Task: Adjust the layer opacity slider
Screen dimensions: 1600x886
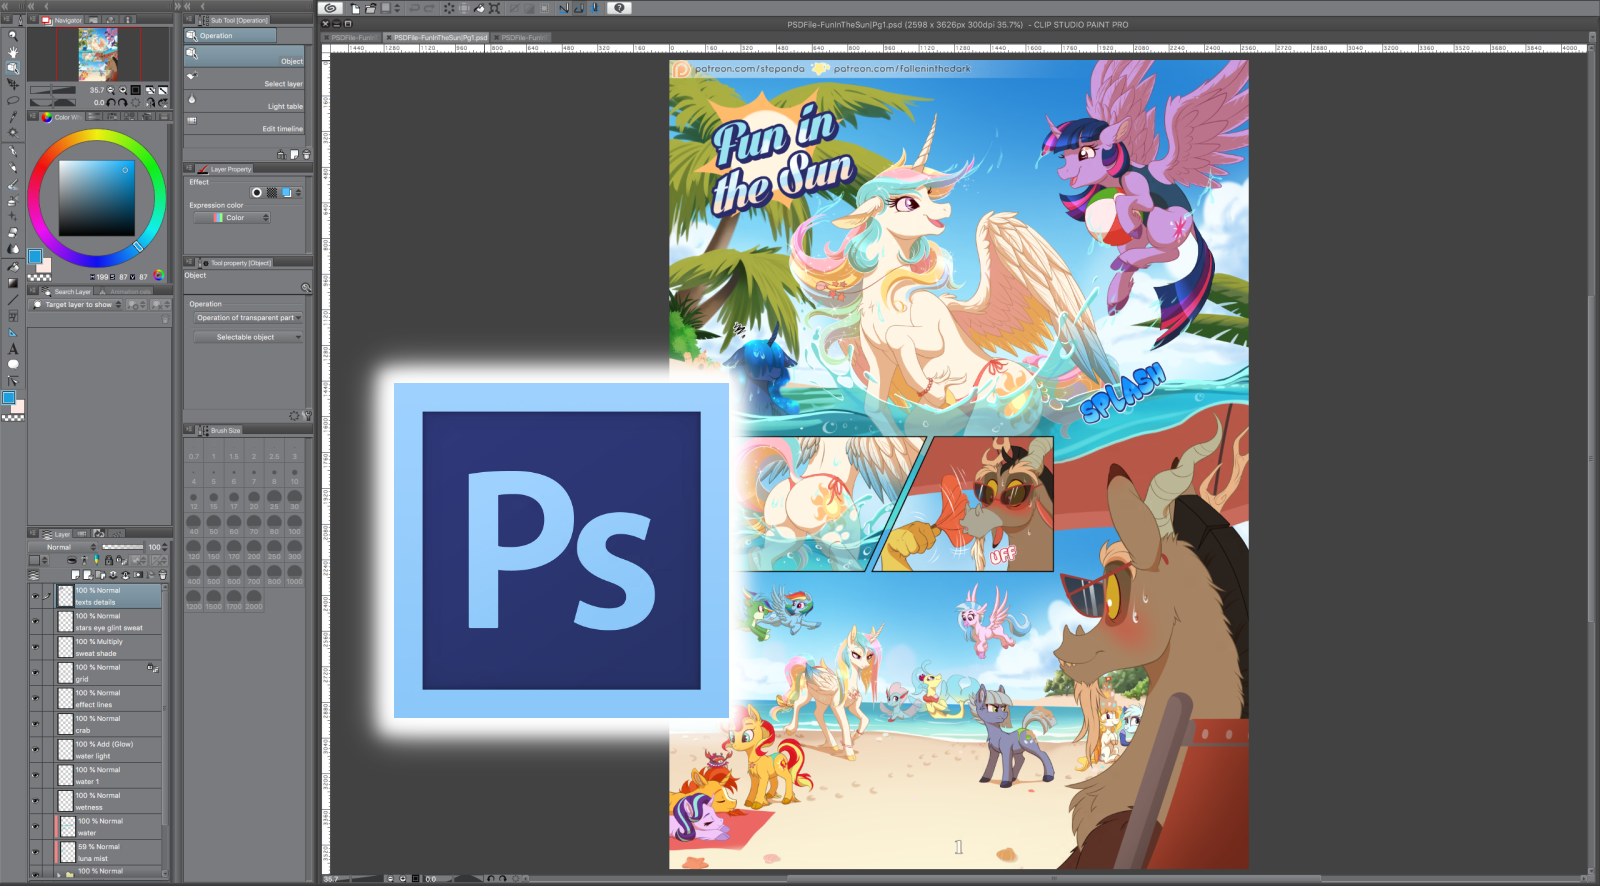Action: (123, 547)
